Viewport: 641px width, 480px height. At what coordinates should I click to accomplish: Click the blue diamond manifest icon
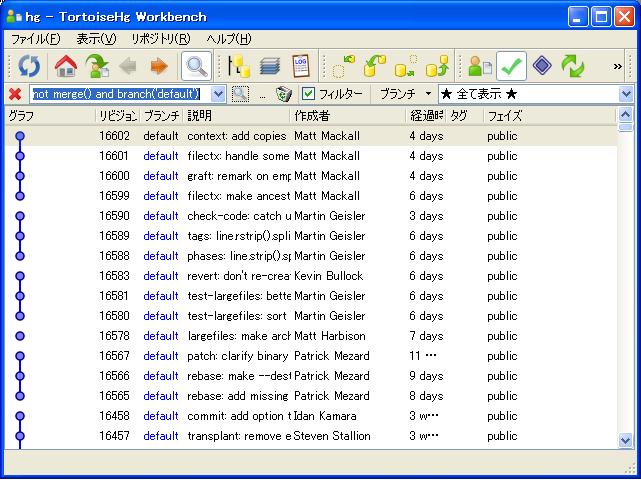point(542,66)
